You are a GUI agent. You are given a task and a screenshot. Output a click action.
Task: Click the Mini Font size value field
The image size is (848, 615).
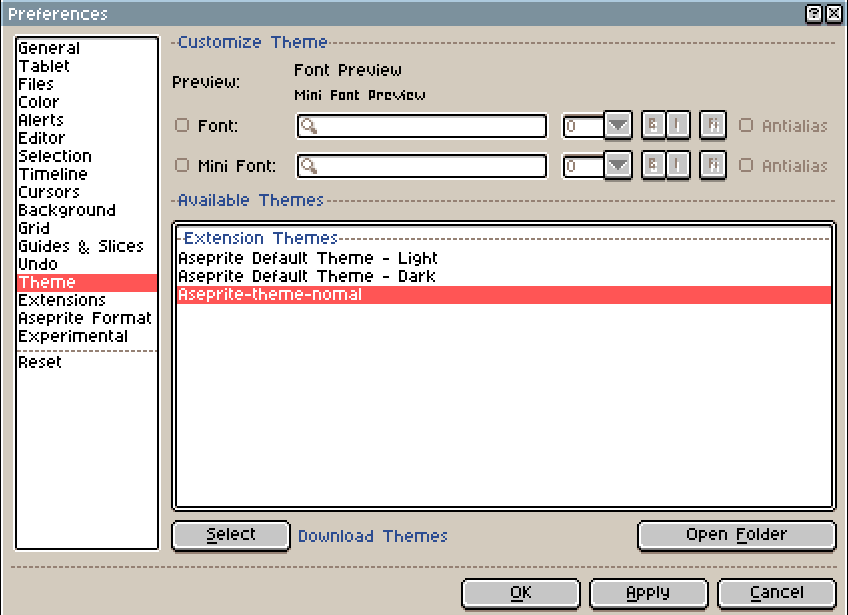(x=584, y=166)
